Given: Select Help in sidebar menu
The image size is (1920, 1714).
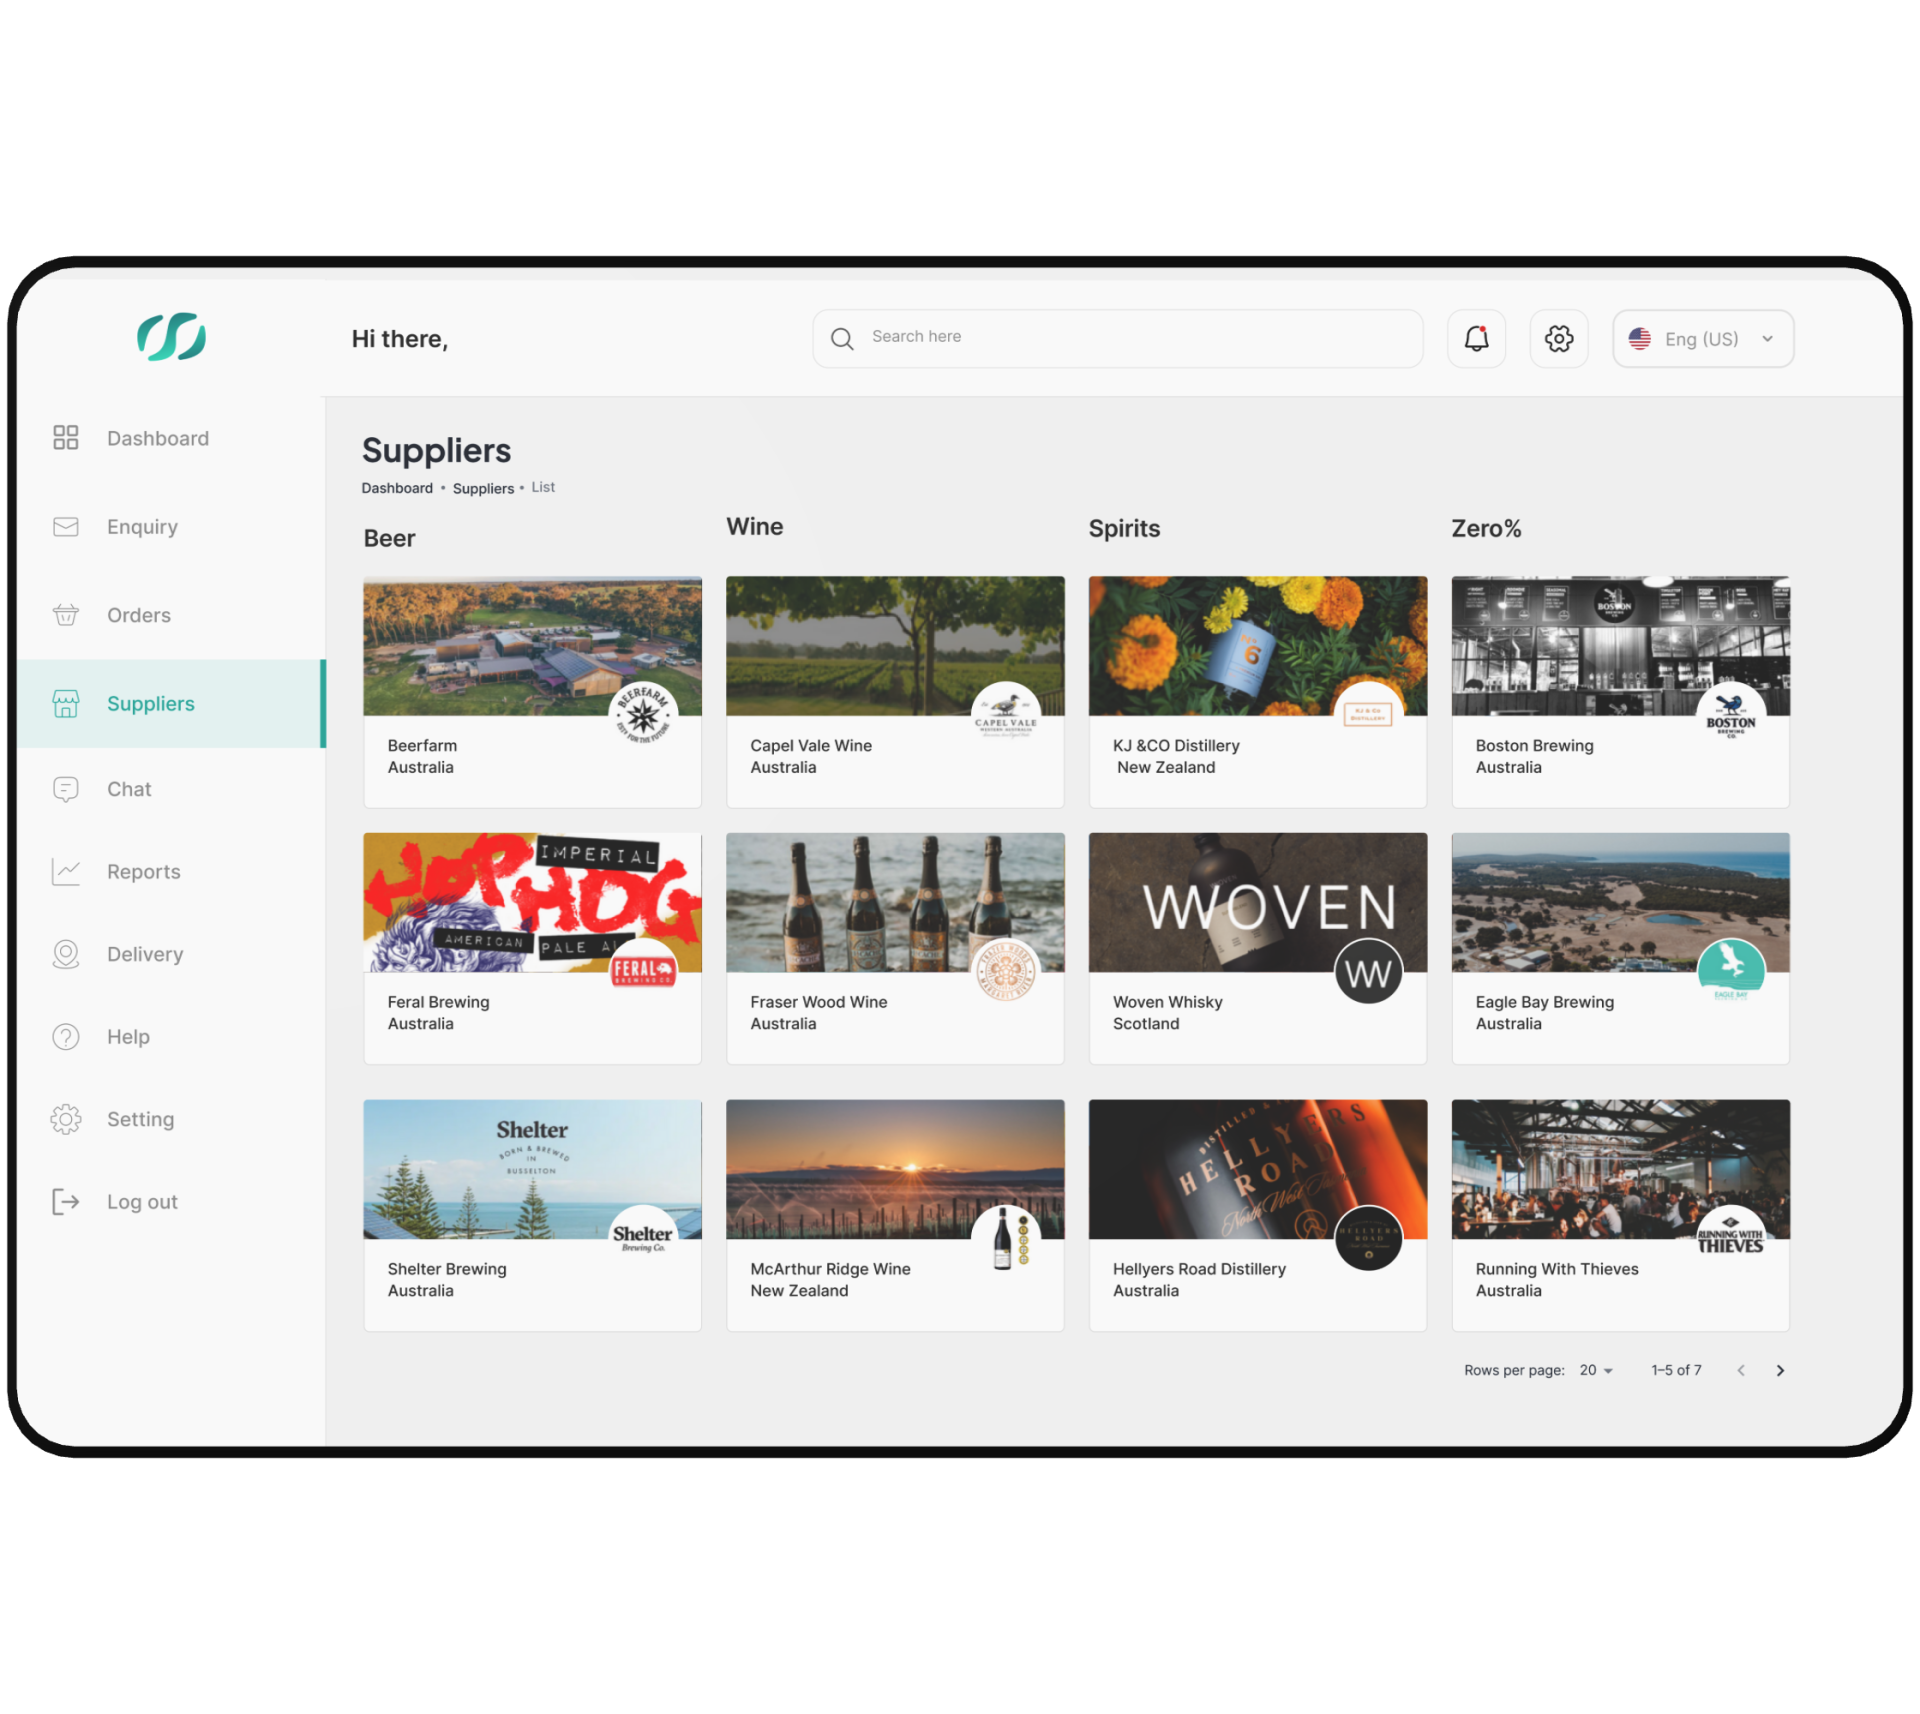Looking at the screenshot, I should 128,1036.
